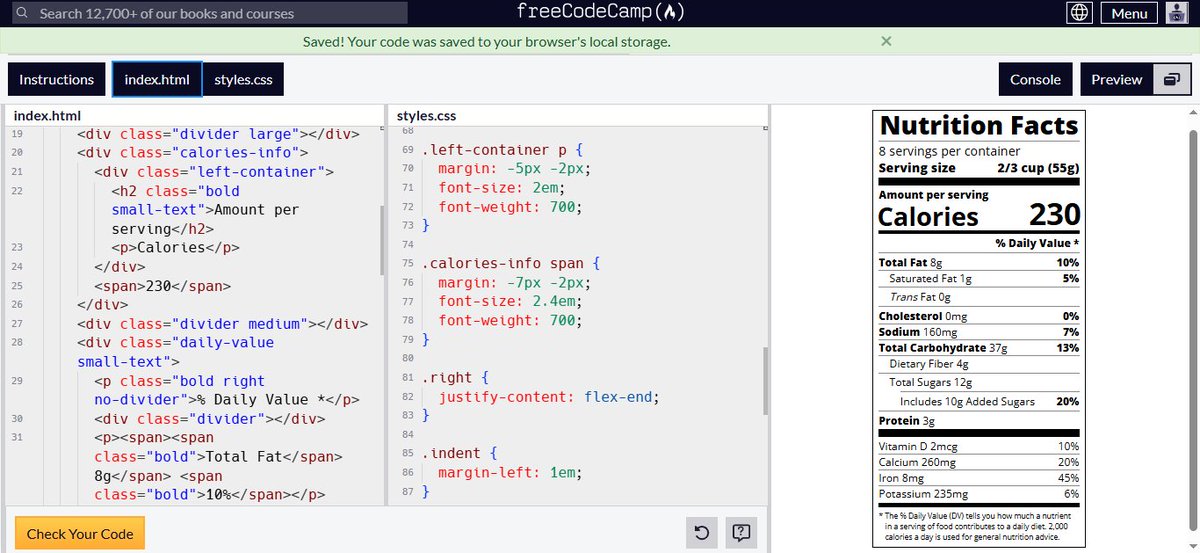This screenshot has width=1200, height=553.
Task: Click '% Daily Value *' header in preview
Action: point(1037,244)
